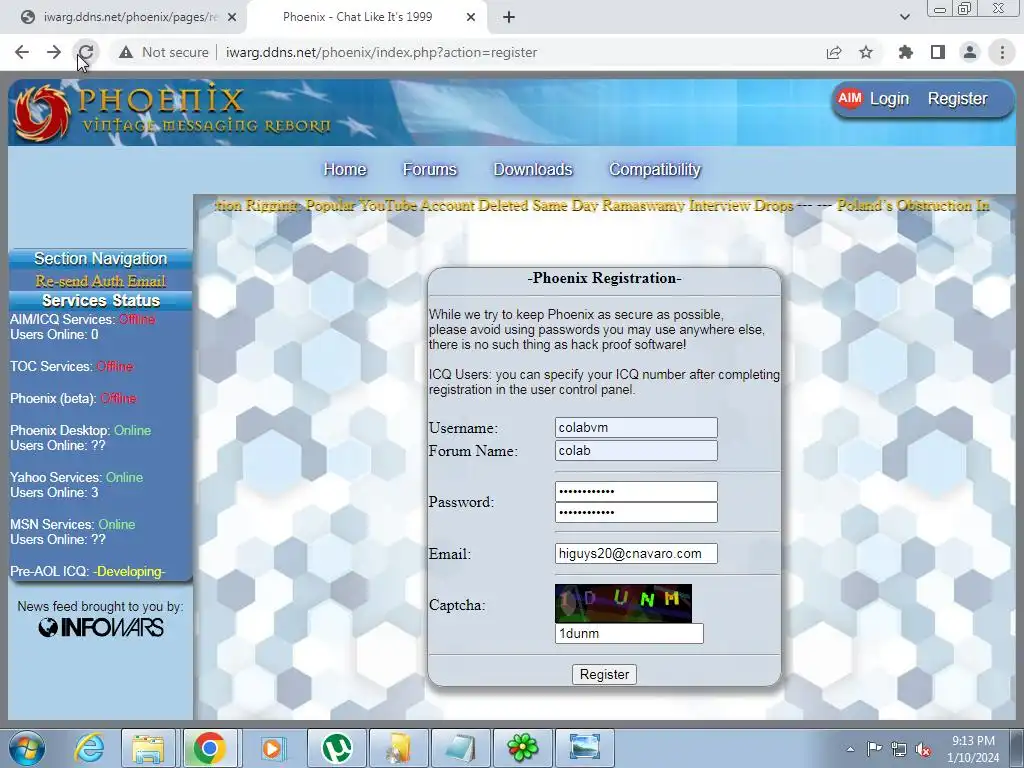
Task: Toggle the Chrome side panel icon
Action: 938,52
